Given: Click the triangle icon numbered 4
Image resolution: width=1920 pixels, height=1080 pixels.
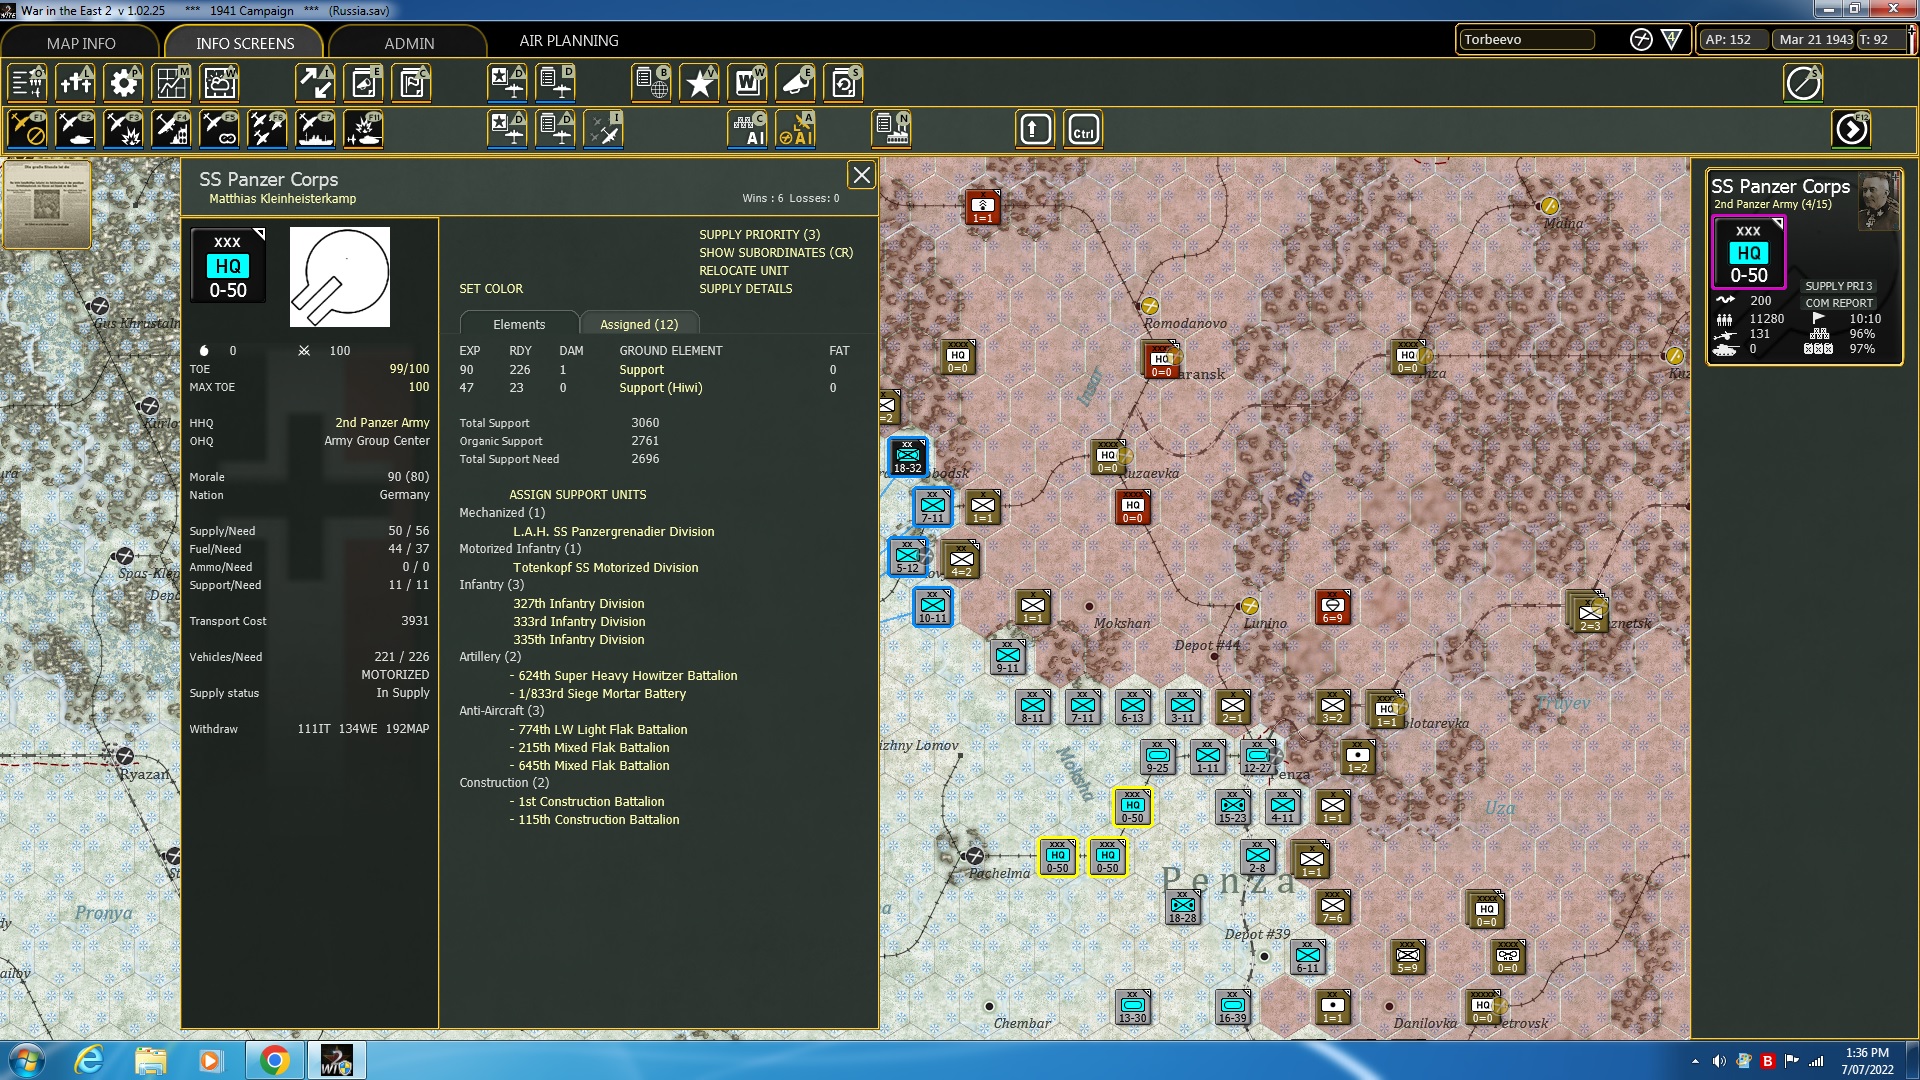Looking at the screenshot, I should pyautogui.click(x=1672, y=40).
